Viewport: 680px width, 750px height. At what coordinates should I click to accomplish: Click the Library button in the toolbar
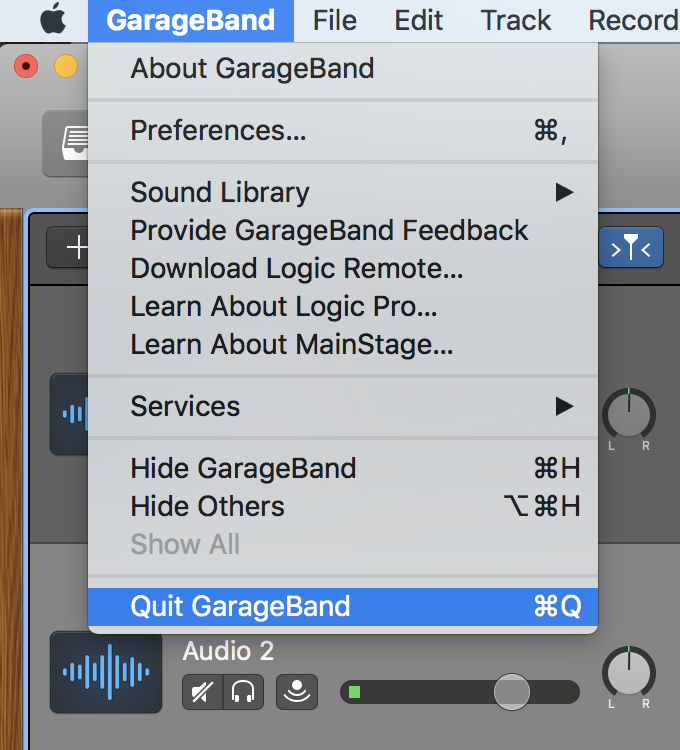[x=66, y=143]
